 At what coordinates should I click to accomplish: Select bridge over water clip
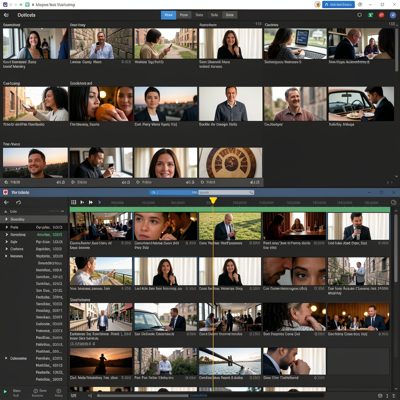point(230,361)
